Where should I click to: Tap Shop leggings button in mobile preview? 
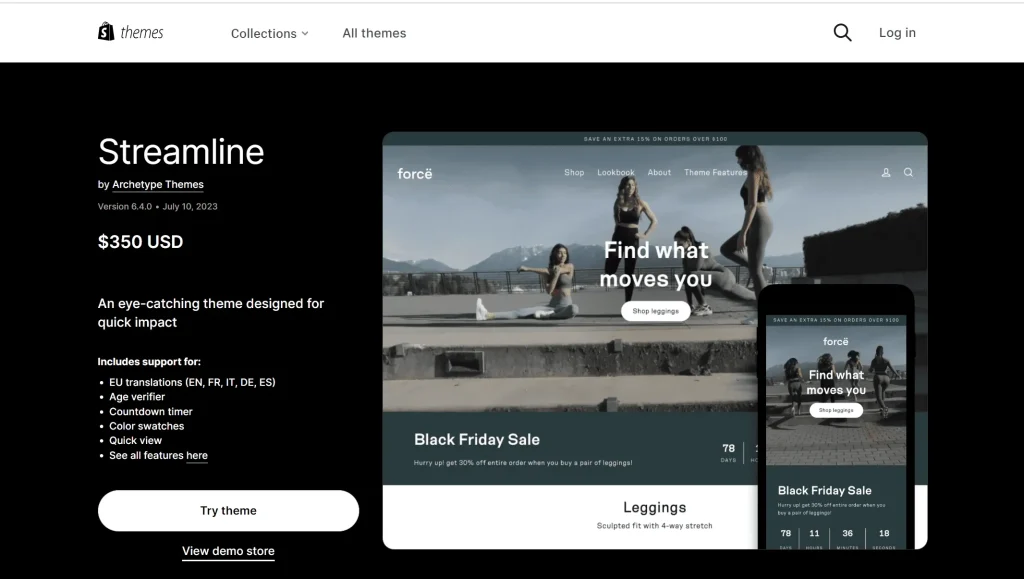click(835, 410)
